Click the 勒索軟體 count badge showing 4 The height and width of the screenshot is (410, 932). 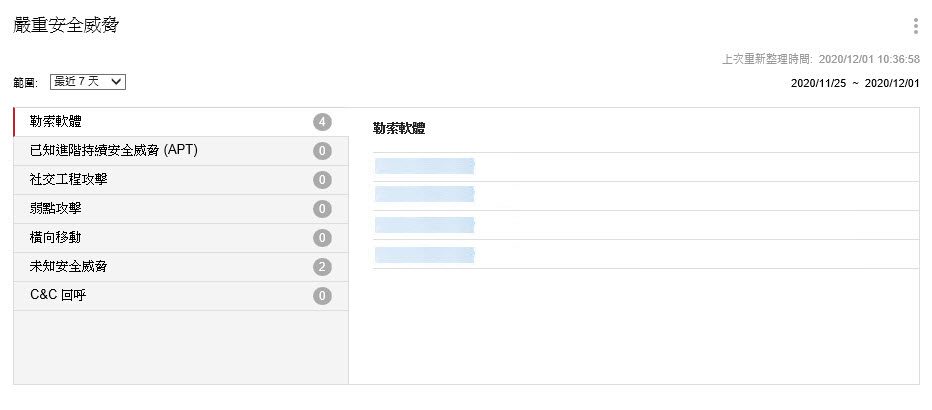[322, 122]
